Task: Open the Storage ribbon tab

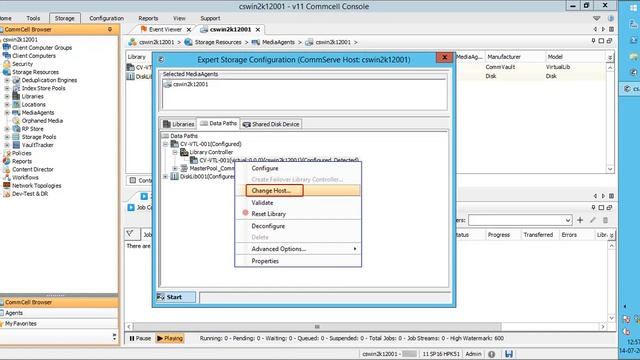Action: click(64, 18)
